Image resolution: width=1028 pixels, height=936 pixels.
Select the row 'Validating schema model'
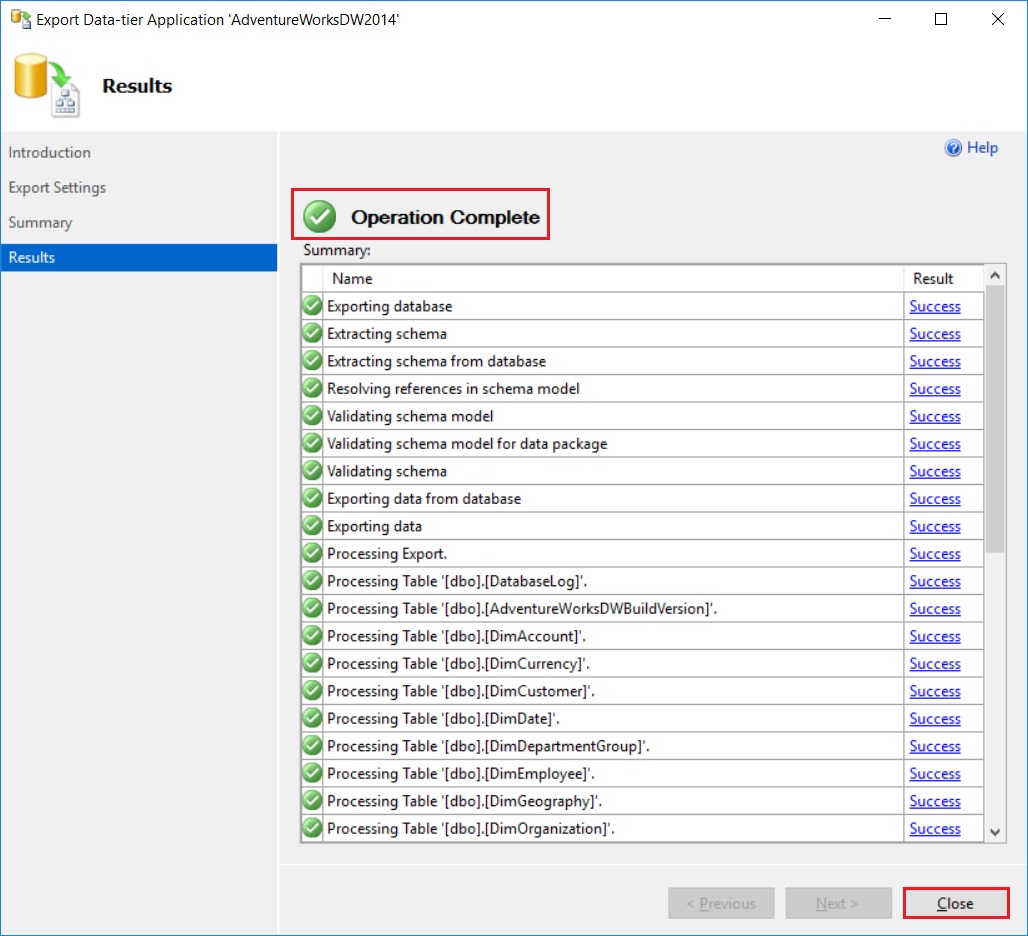click(642, 416)
